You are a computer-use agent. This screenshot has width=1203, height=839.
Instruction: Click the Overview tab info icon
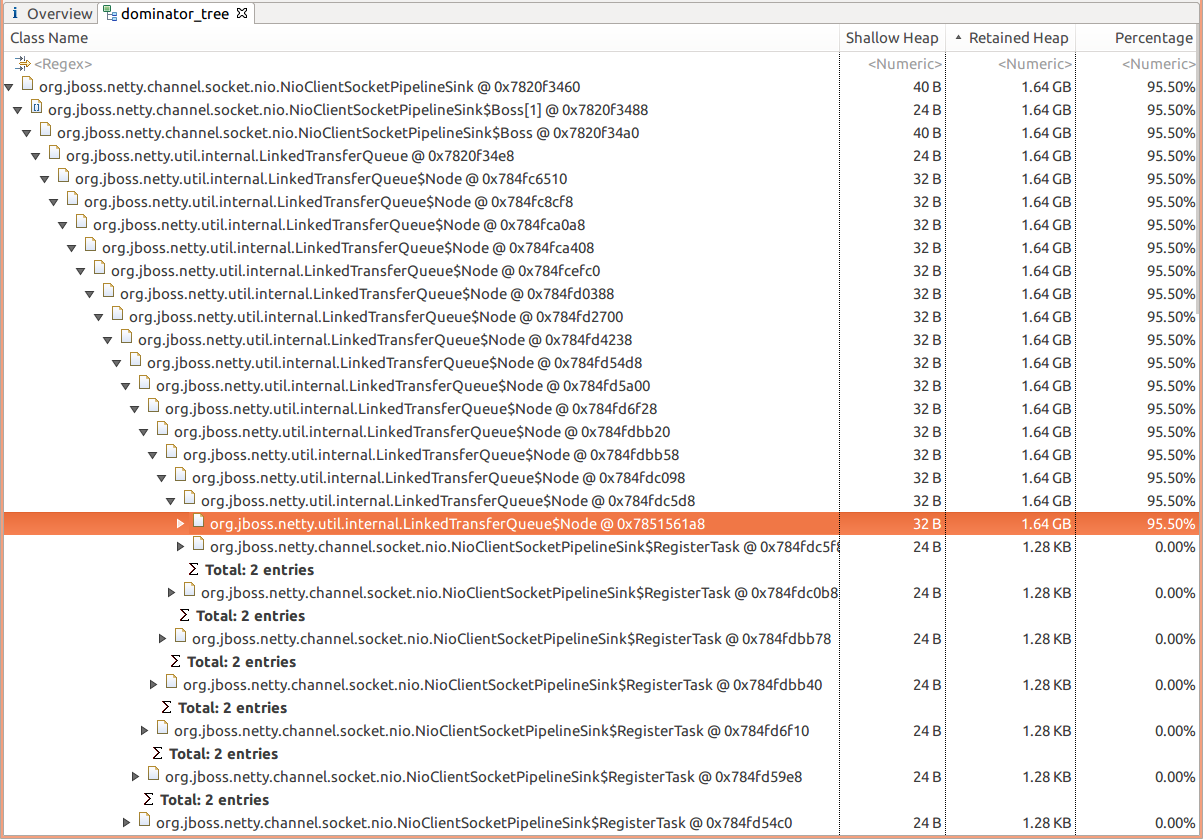pyautogui.click(x=15, y=14)
